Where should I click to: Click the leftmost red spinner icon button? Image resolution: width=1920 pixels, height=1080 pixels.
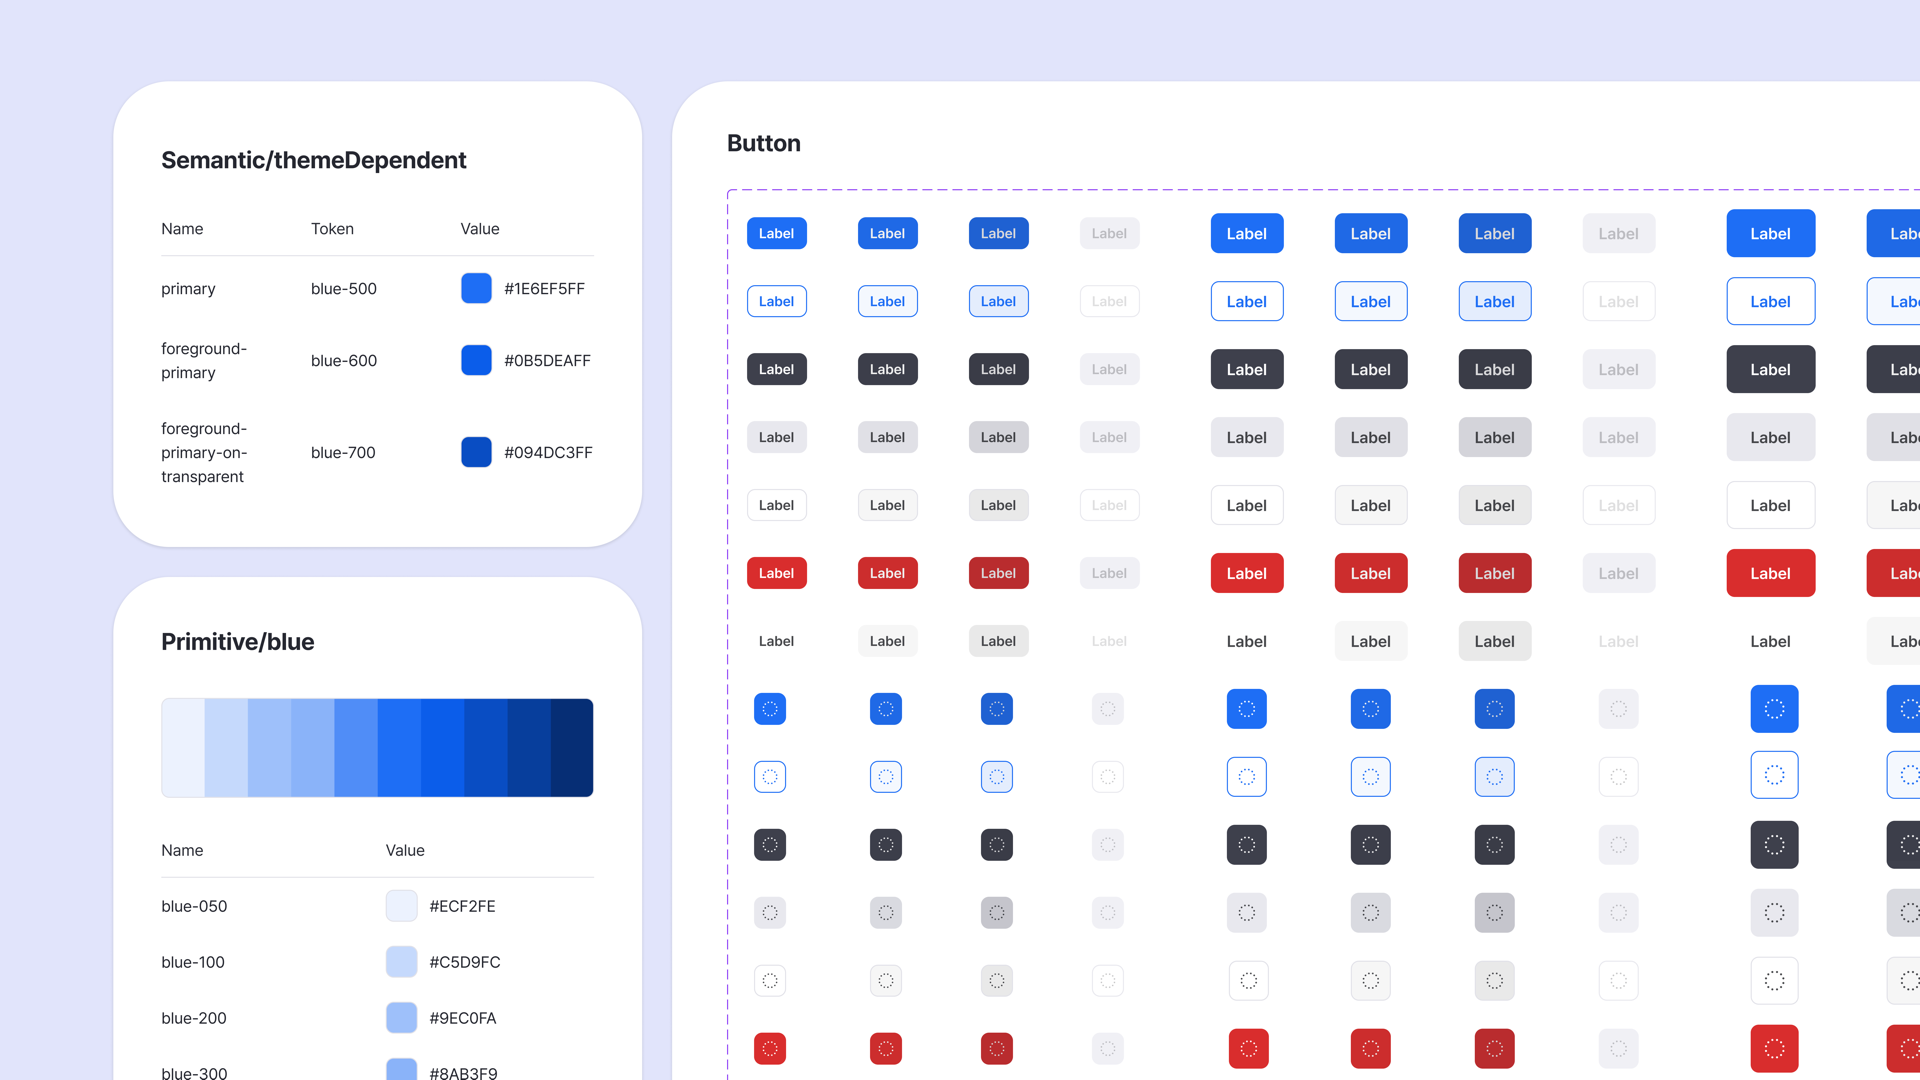(x=770, y=1049)
